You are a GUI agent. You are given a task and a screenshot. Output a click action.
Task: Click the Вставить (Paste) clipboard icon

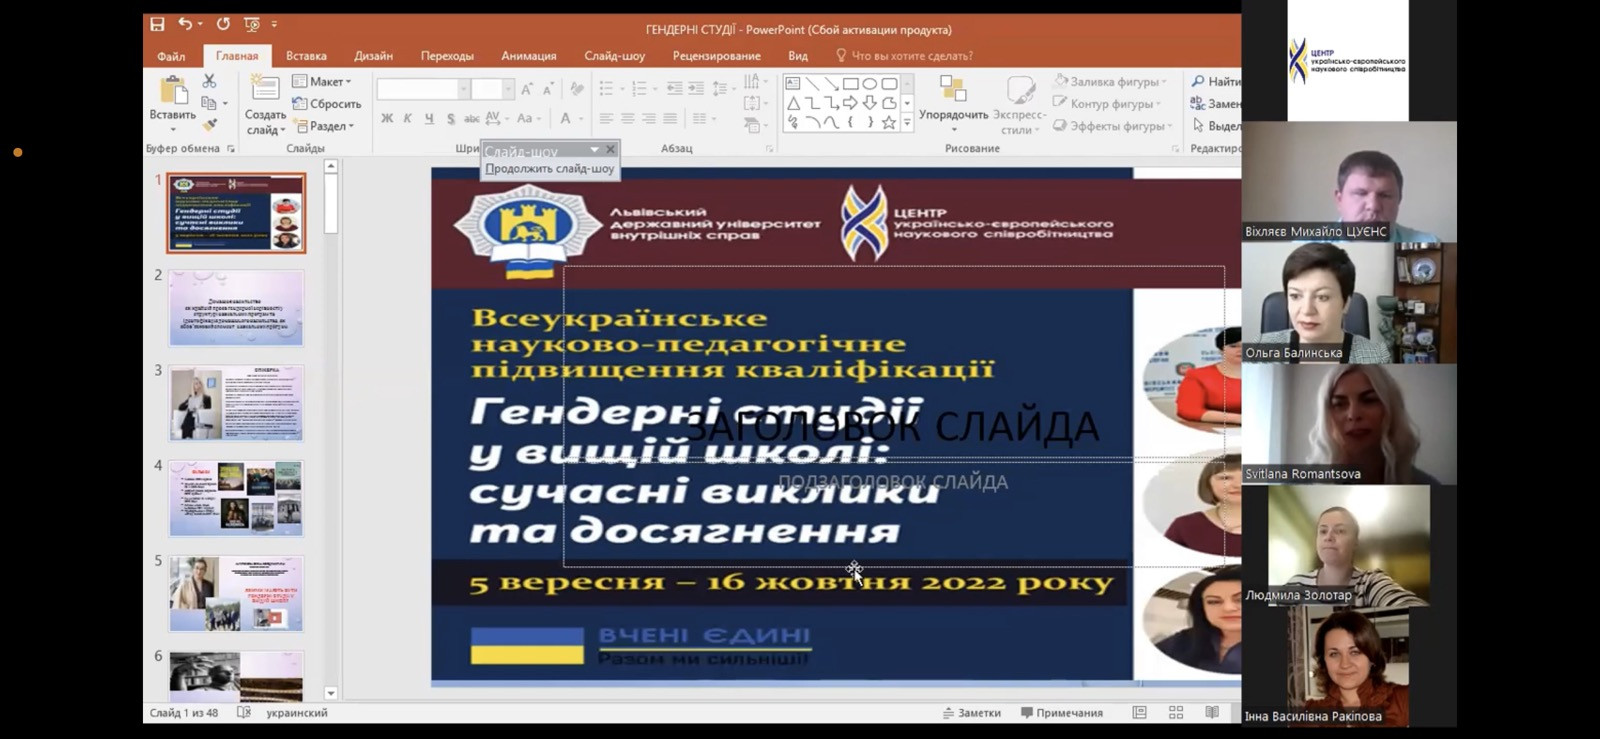173,91
